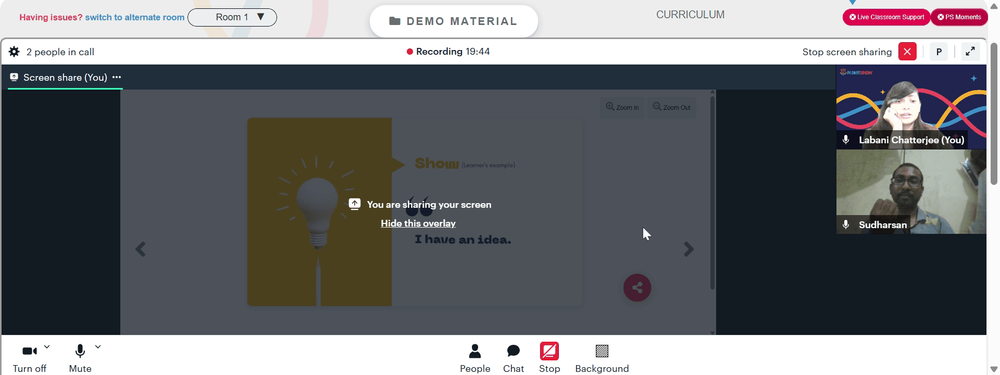Open the People panel
The width and height of the screenshot is (1000, 375).
[475, 358]
